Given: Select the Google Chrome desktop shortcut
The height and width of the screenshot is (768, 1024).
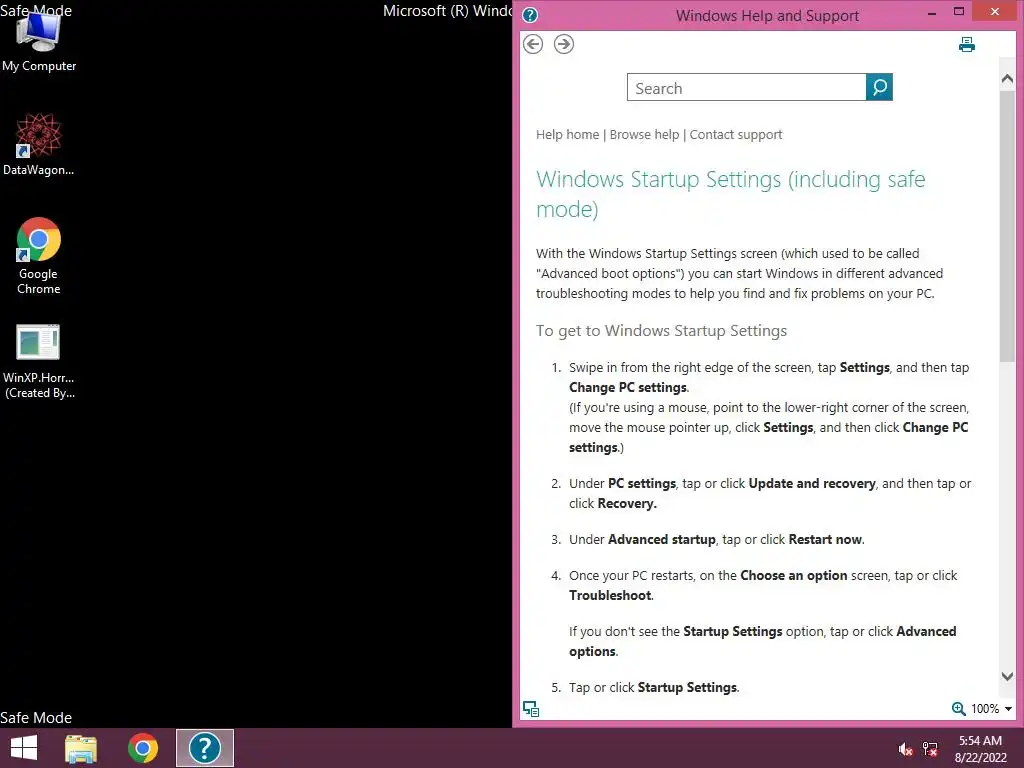Looking at the screenshot, I should (39, 256).
